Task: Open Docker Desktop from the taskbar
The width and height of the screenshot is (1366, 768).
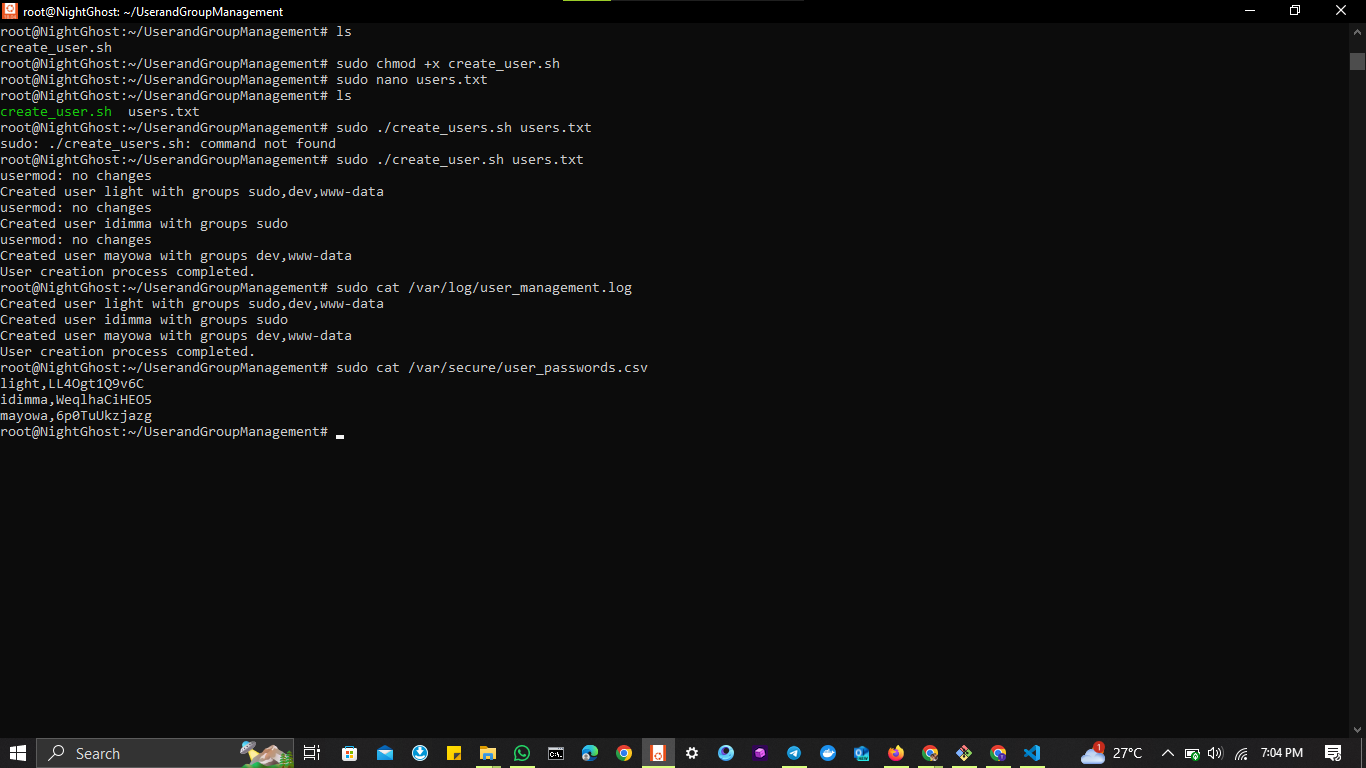Action: click(828, 753)
